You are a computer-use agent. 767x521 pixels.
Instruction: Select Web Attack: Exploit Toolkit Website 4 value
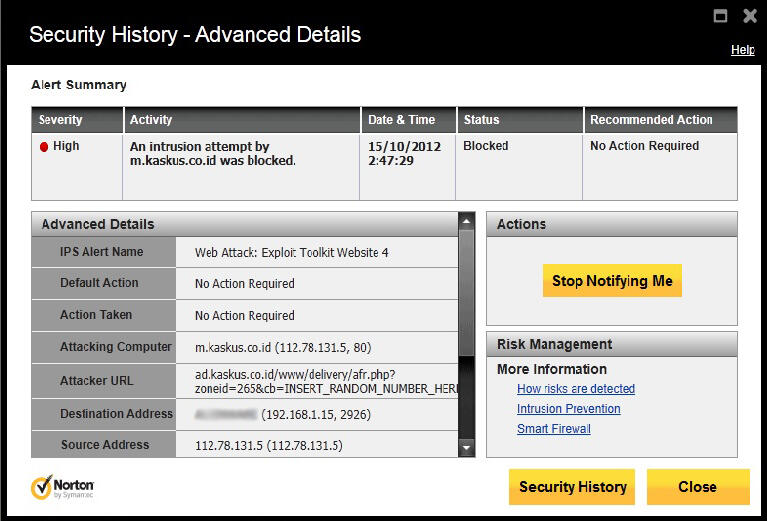[x=292, y=252]
